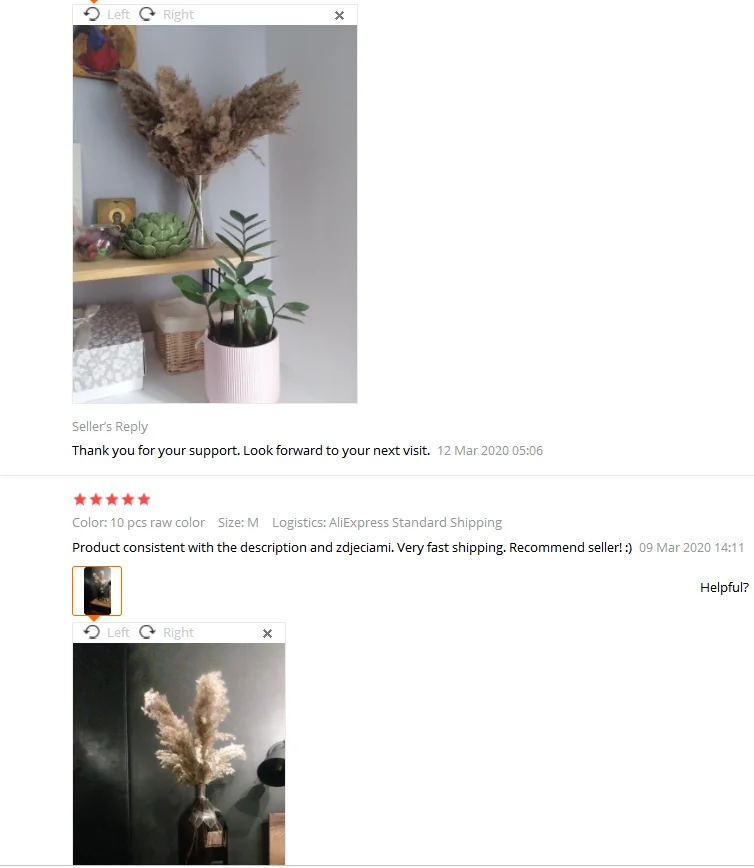The height and width of the screenshot is (868, 754).
Task: Click the rotate-left icon above the dark vase photo
Action: click(x=92, y=632)
